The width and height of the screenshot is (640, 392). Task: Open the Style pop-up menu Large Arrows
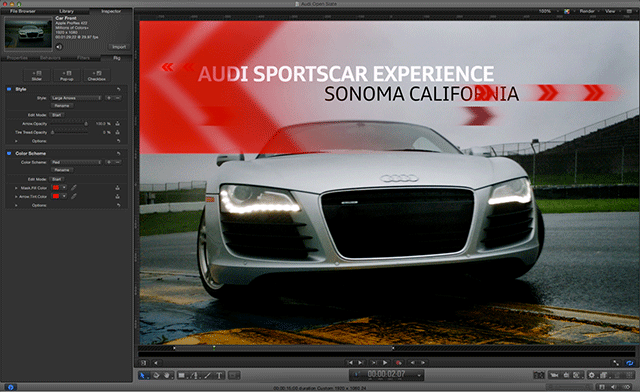point(76,98)
